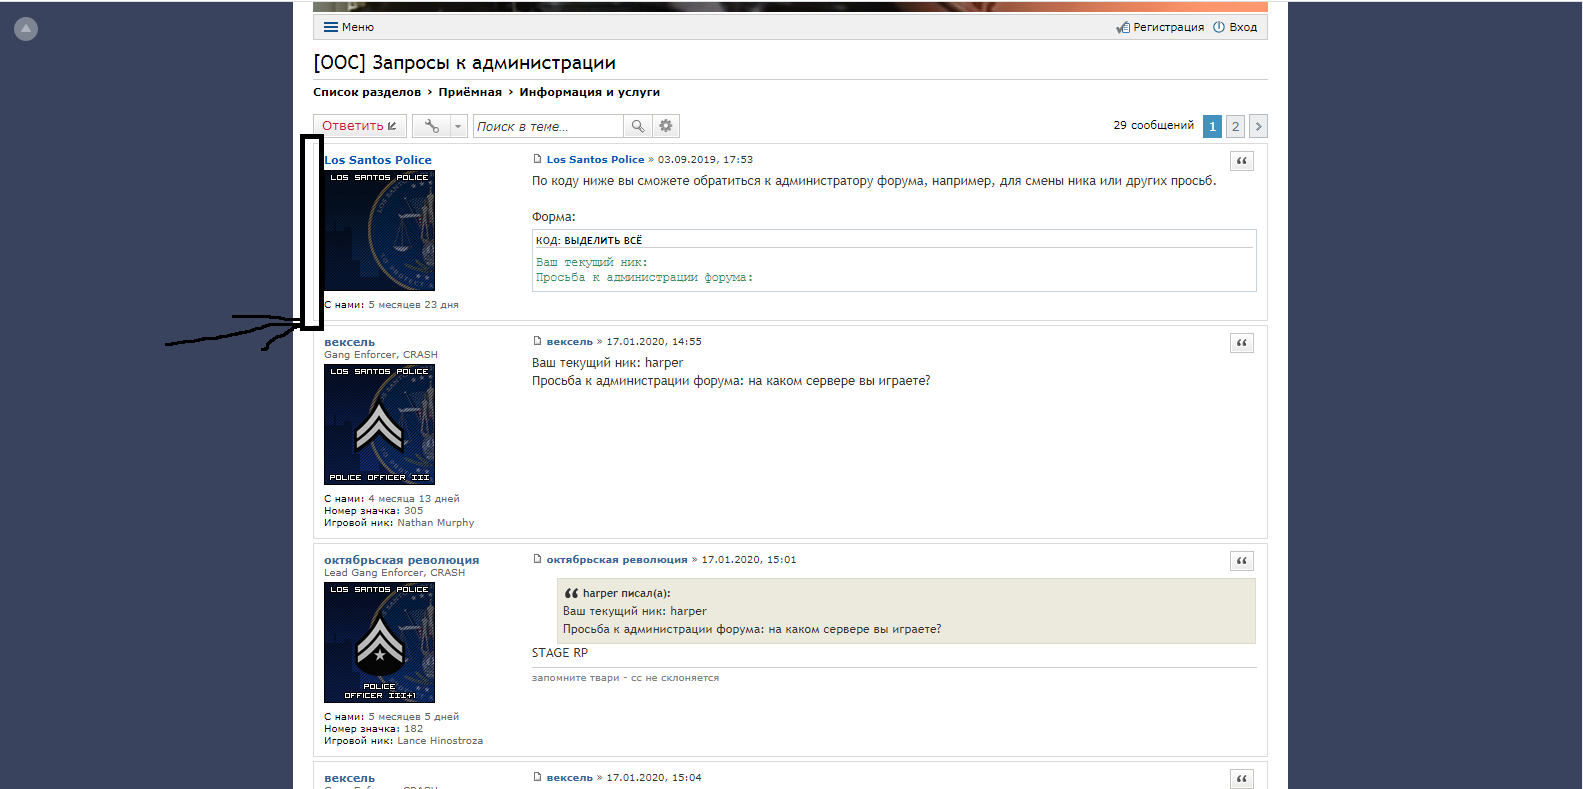The image size is (1583, 789).
Task: Open the Список разделов breadcrumb
Action: point(367,92)
